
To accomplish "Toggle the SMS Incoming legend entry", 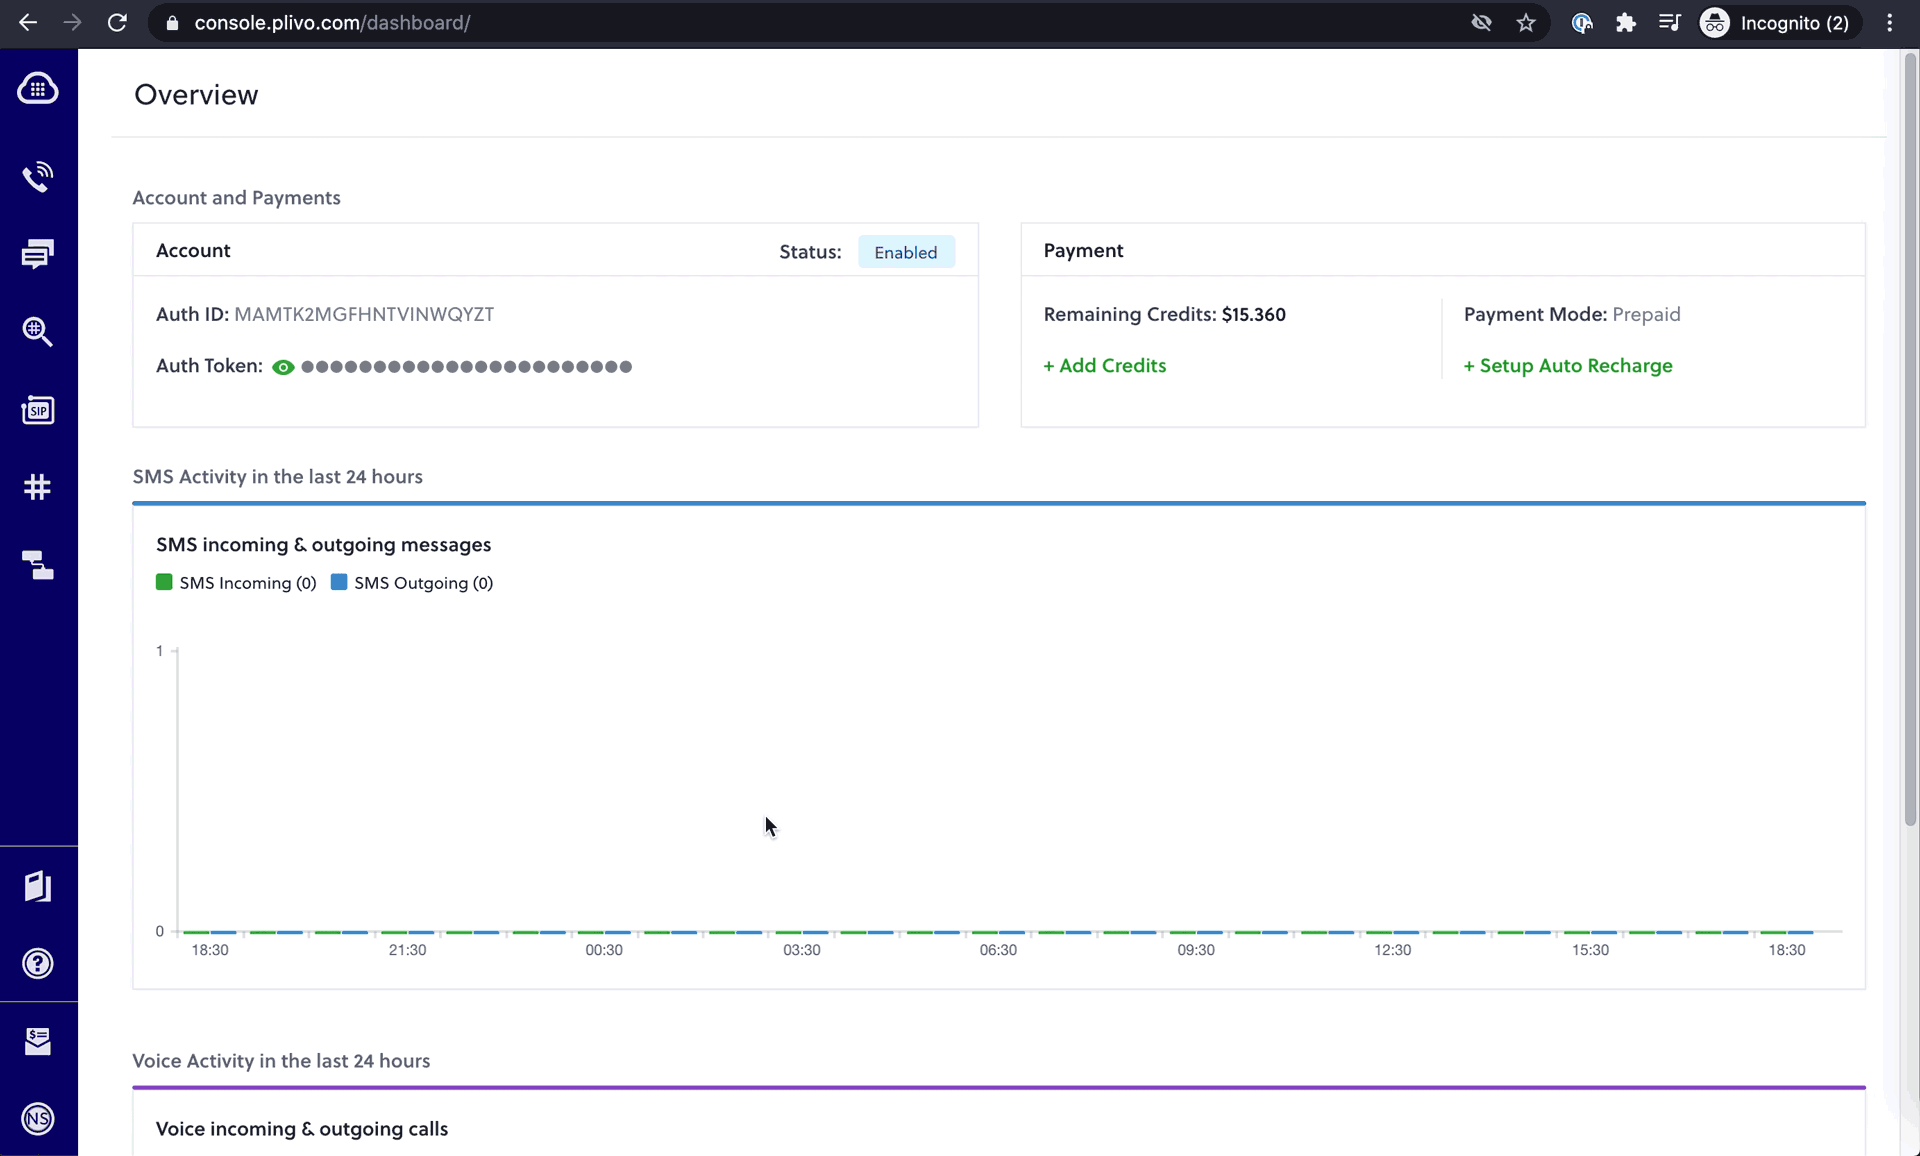I will point(236,582).
